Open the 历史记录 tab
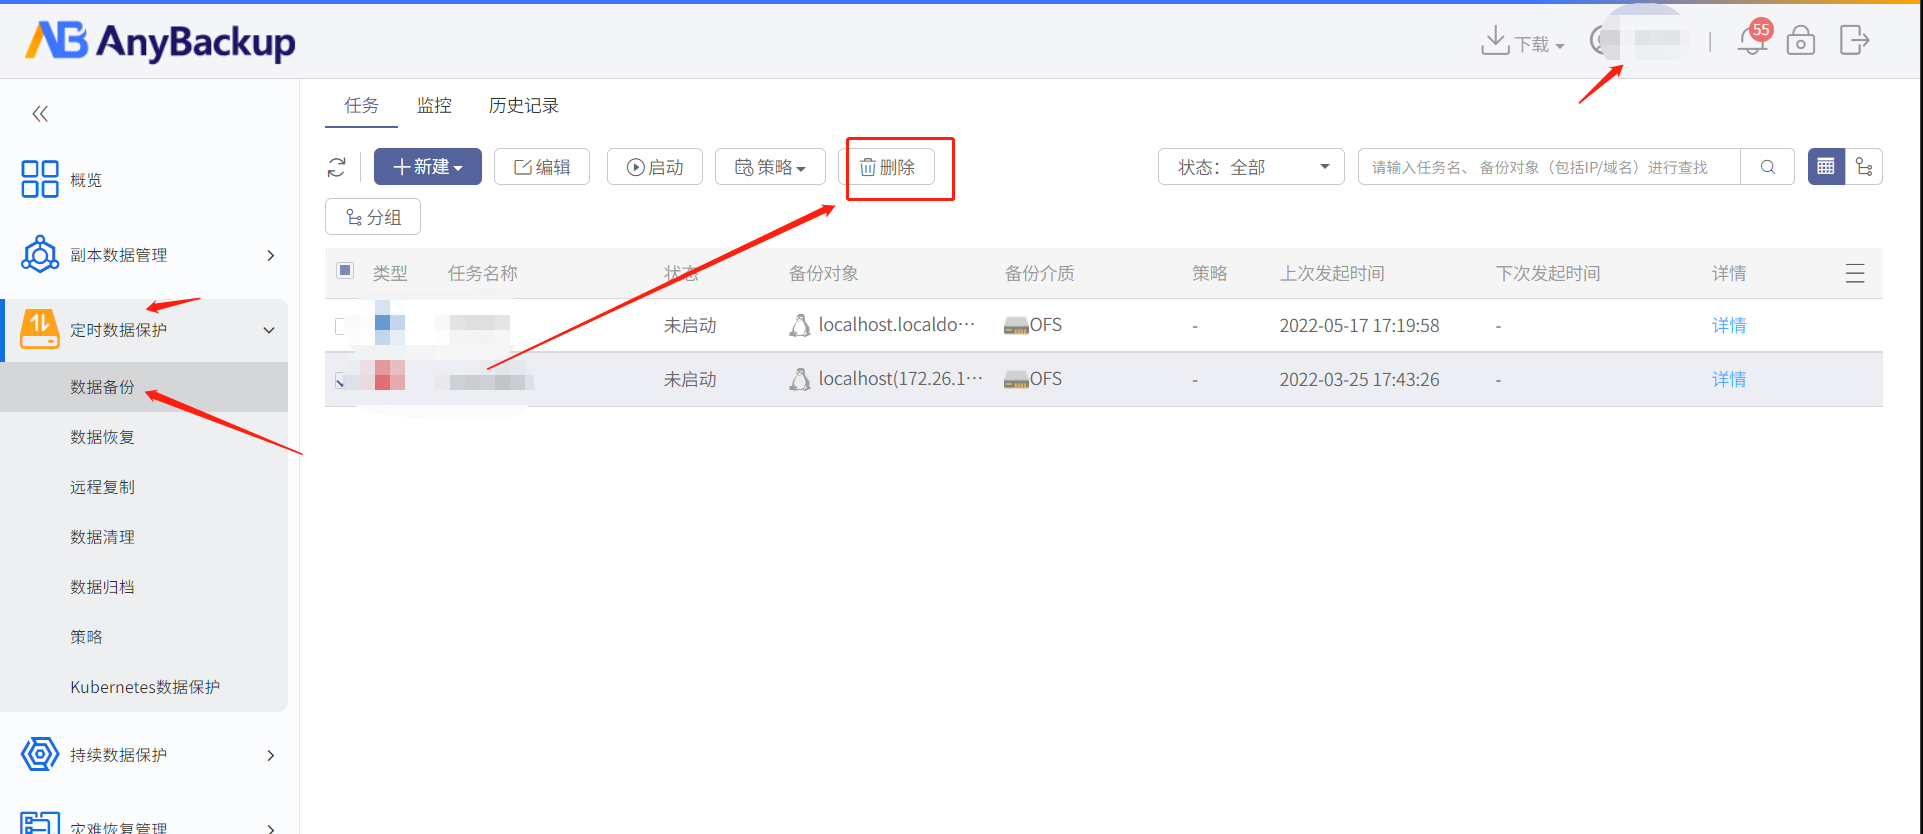The image size is (1923, 834). (x=523, y=105)
